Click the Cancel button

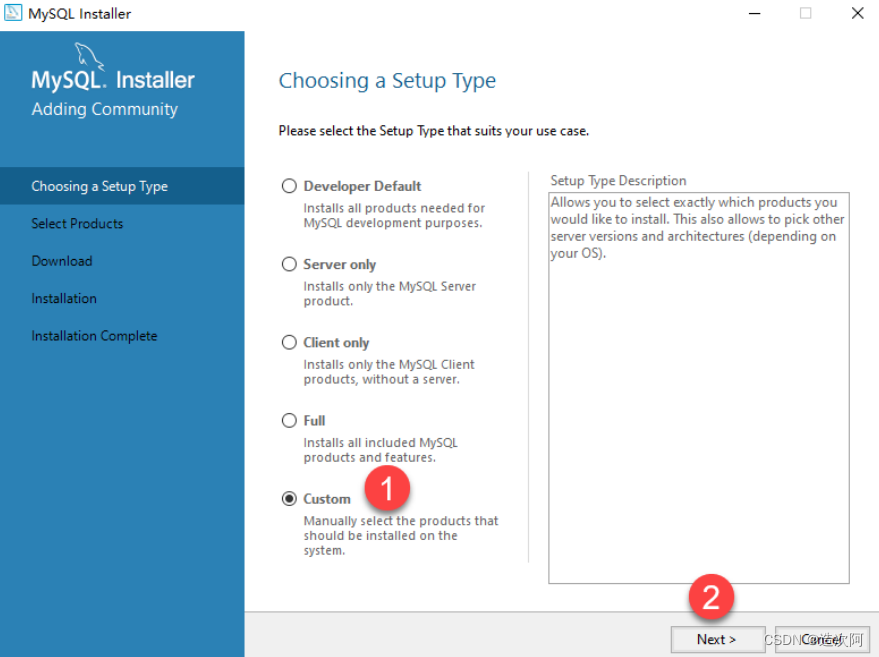(x=822, y=639)
